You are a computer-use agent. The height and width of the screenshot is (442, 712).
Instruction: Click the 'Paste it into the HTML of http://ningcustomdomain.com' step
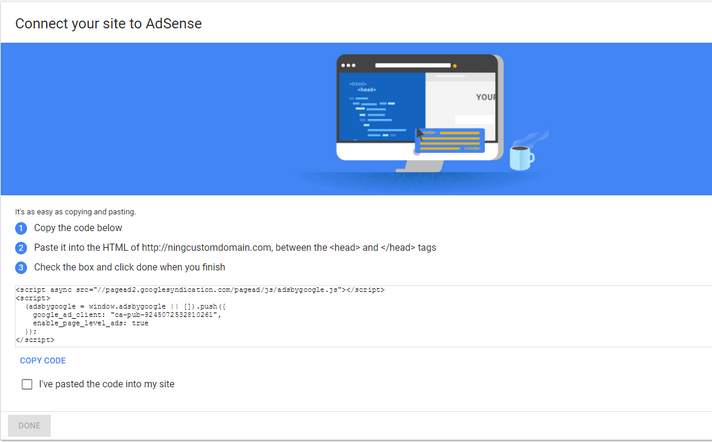(x=235, y=248)
